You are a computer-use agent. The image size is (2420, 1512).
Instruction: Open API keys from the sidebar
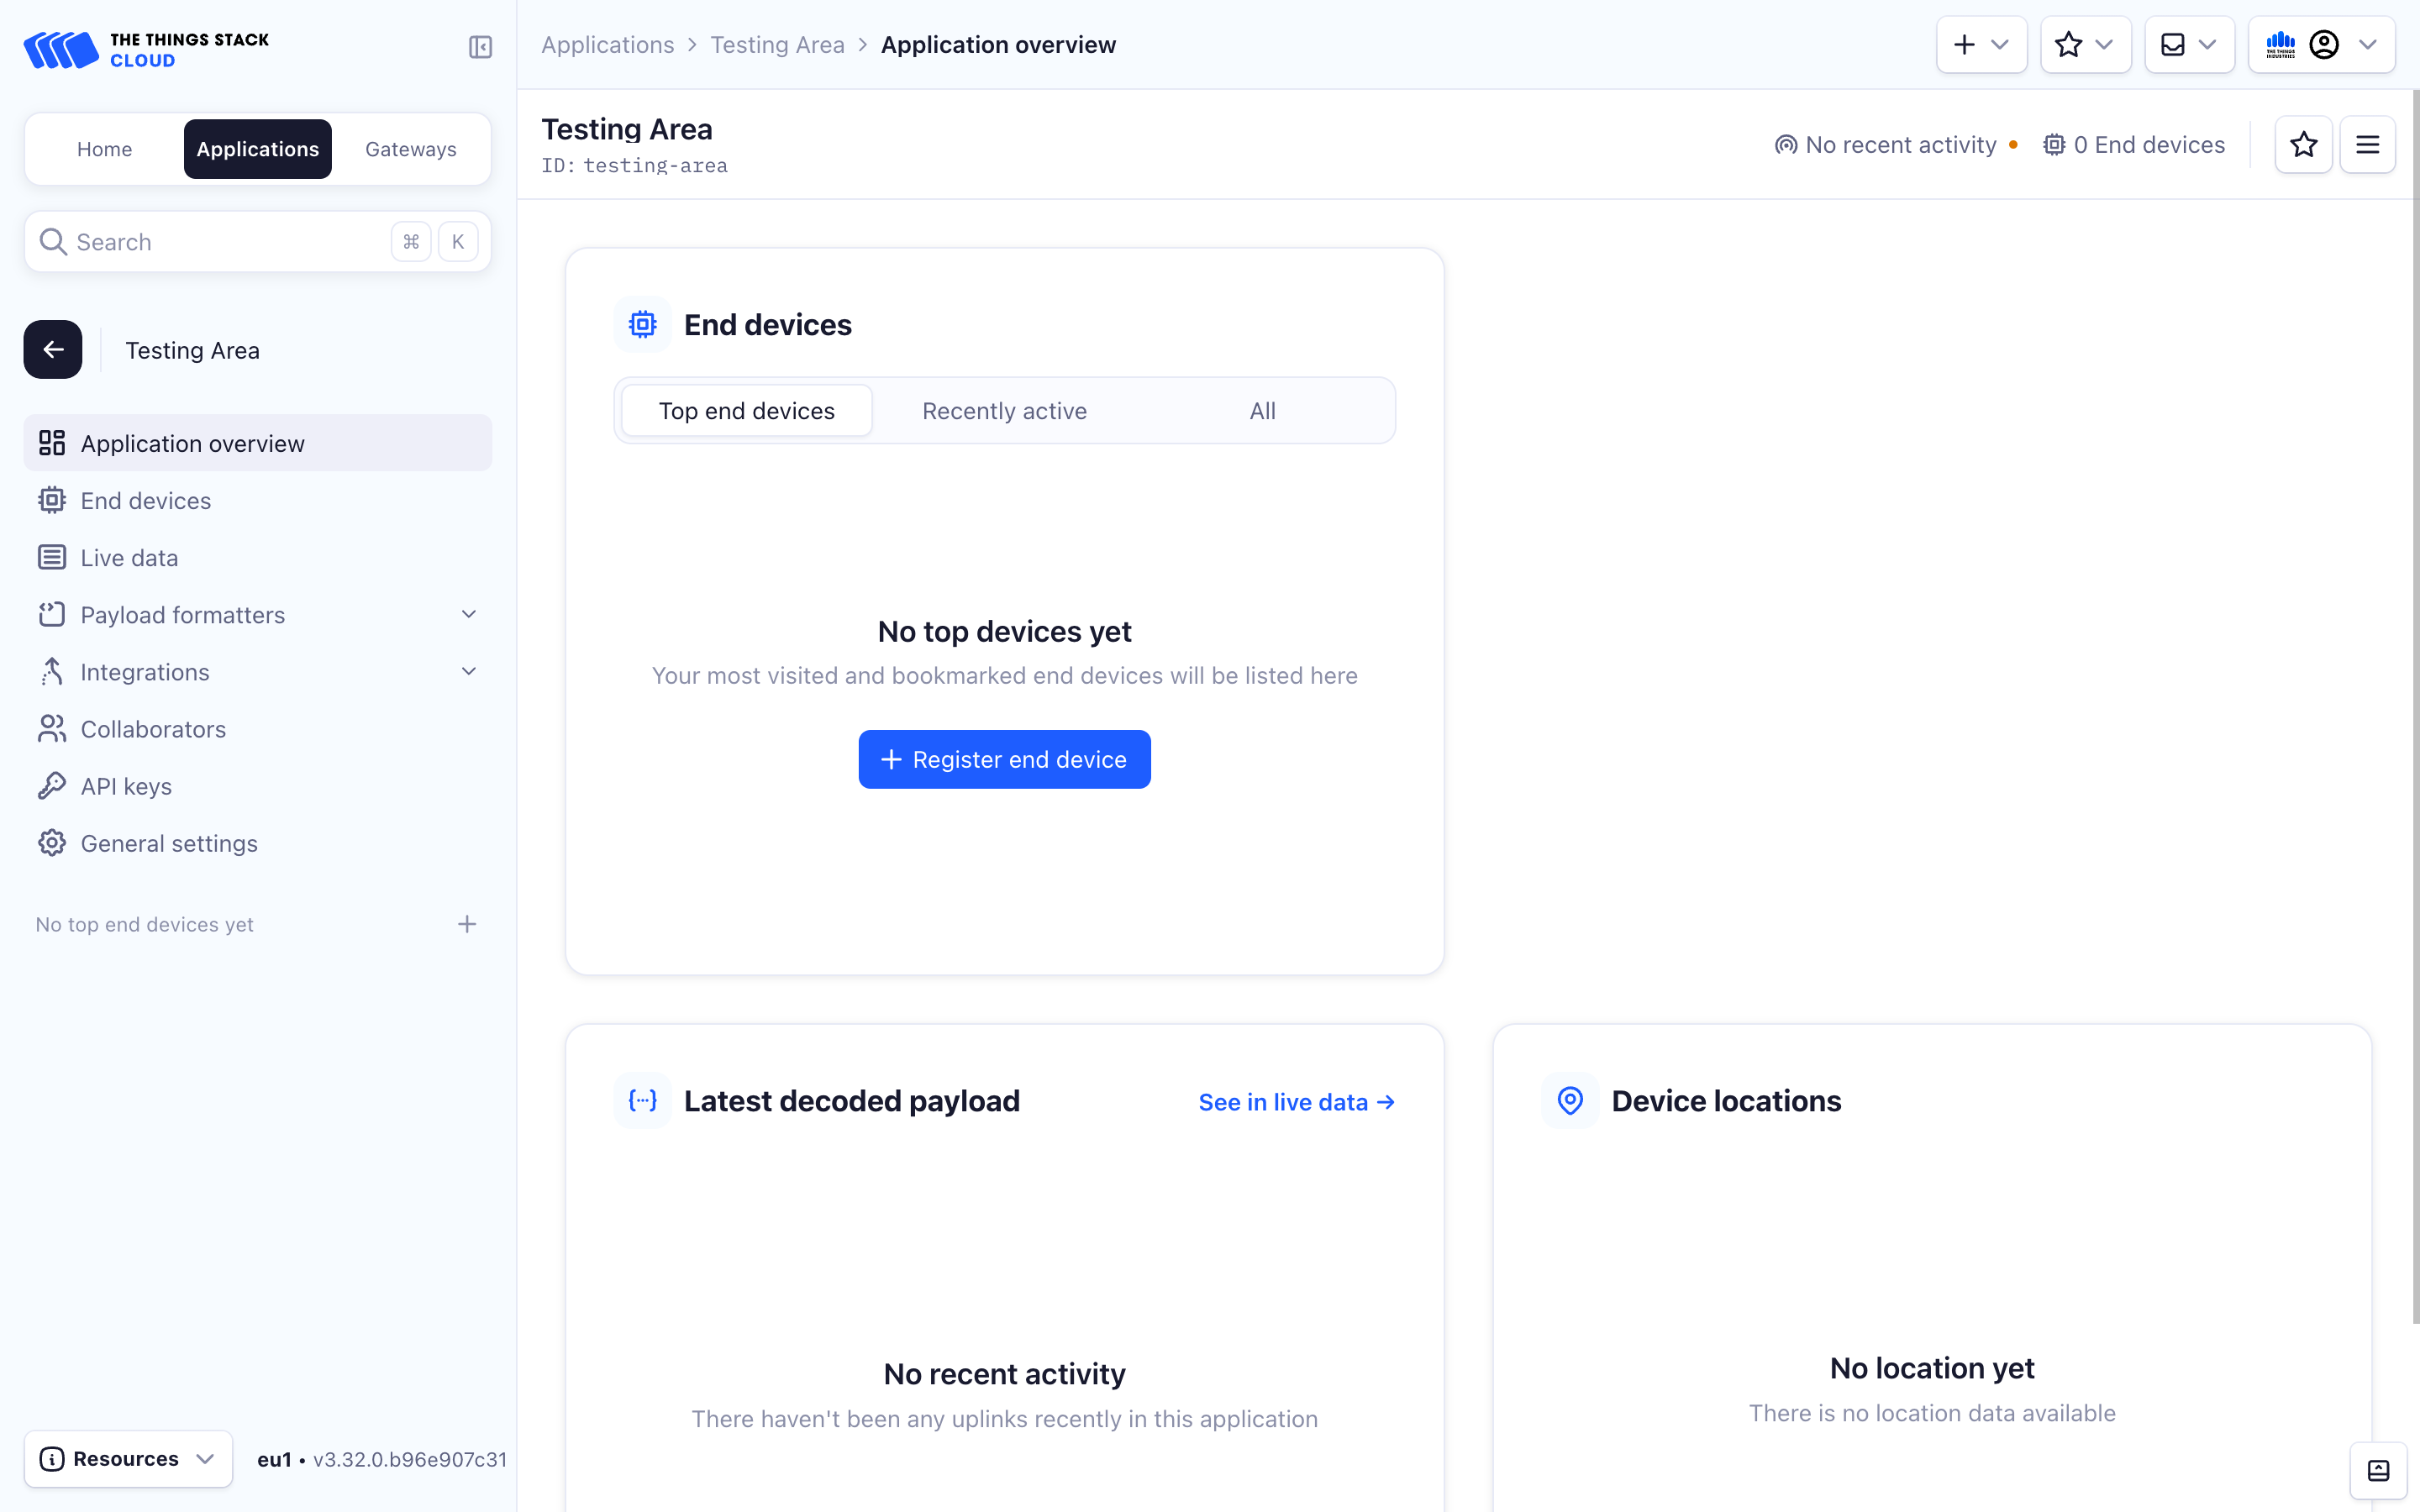pyautogui.click(x=126, y=786)
